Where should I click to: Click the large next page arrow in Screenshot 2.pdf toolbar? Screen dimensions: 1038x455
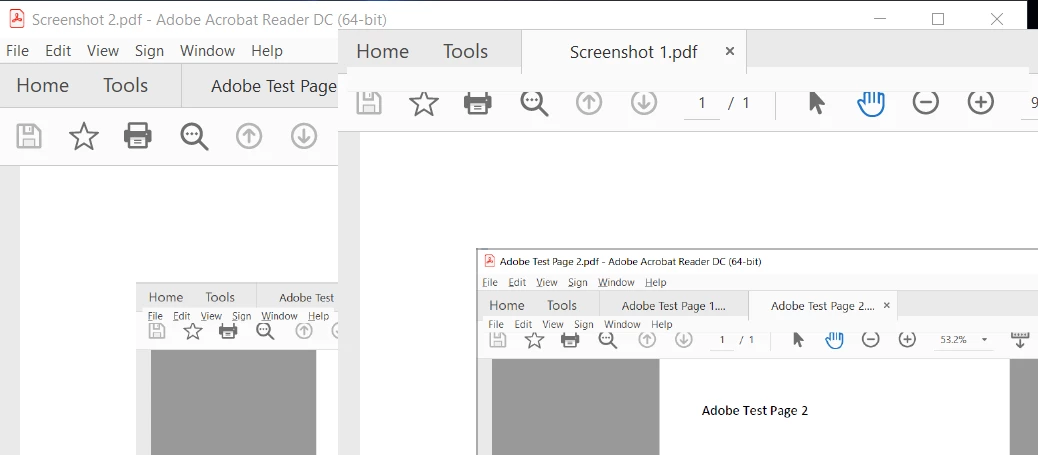(x=304, y=136)
